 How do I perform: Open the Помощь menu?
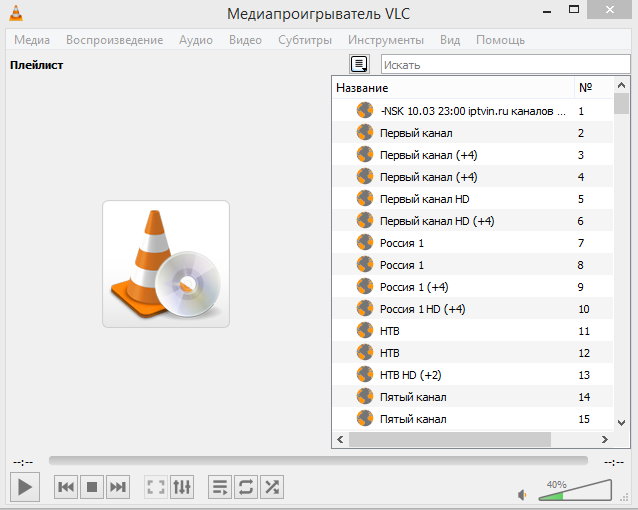point(500,40)
